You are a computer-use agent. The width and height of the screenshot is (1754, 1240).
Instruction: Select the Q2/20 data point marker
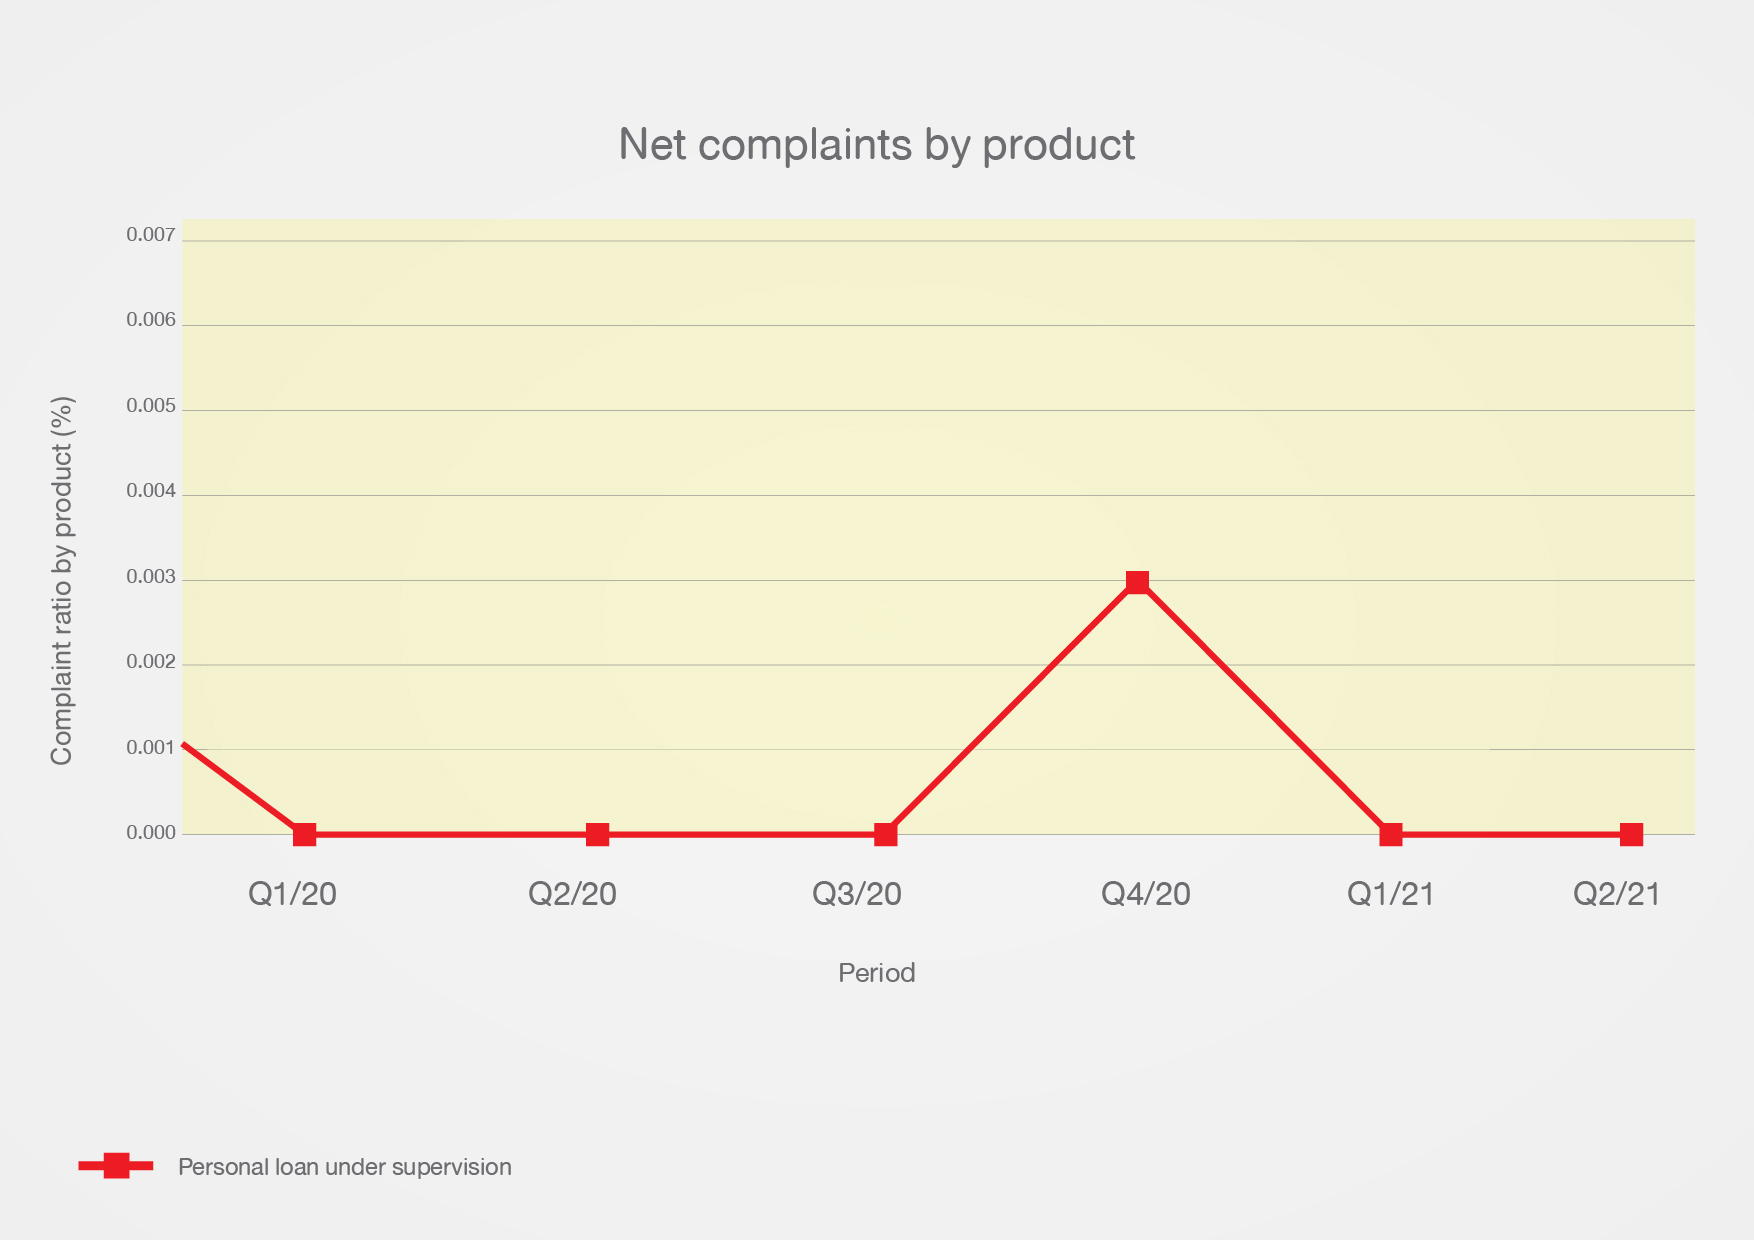click(597, 834)
